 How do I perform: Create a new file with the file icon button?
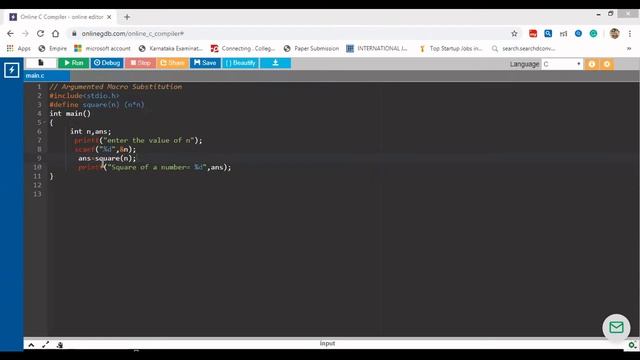pyautogui.click(x=41, y=63)
